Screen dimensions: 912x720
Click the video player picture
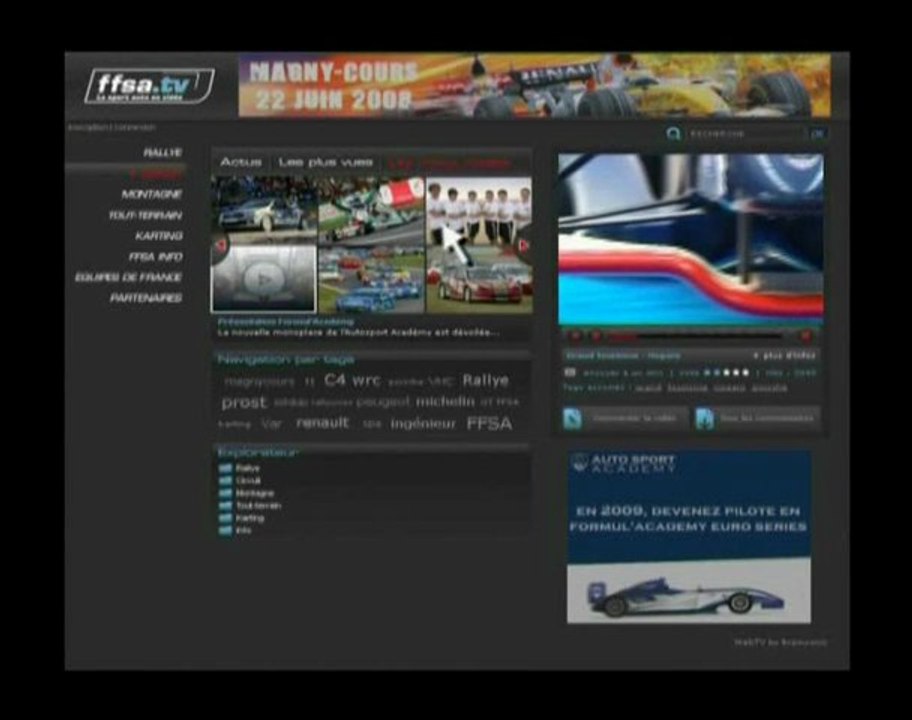[x=691, y=240]
